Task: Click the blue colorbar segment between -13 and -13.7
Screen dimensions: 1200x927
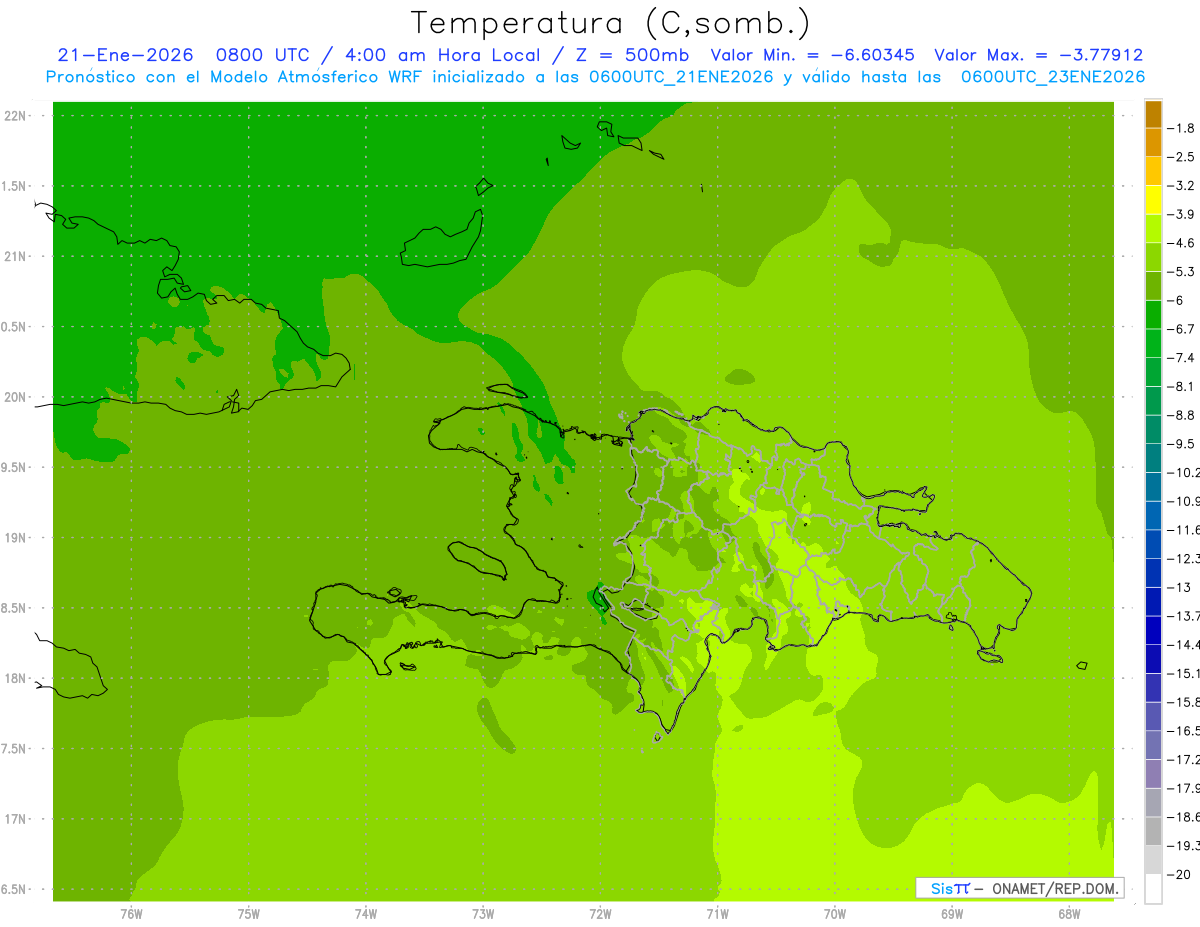Action: tap(1153, 602)
